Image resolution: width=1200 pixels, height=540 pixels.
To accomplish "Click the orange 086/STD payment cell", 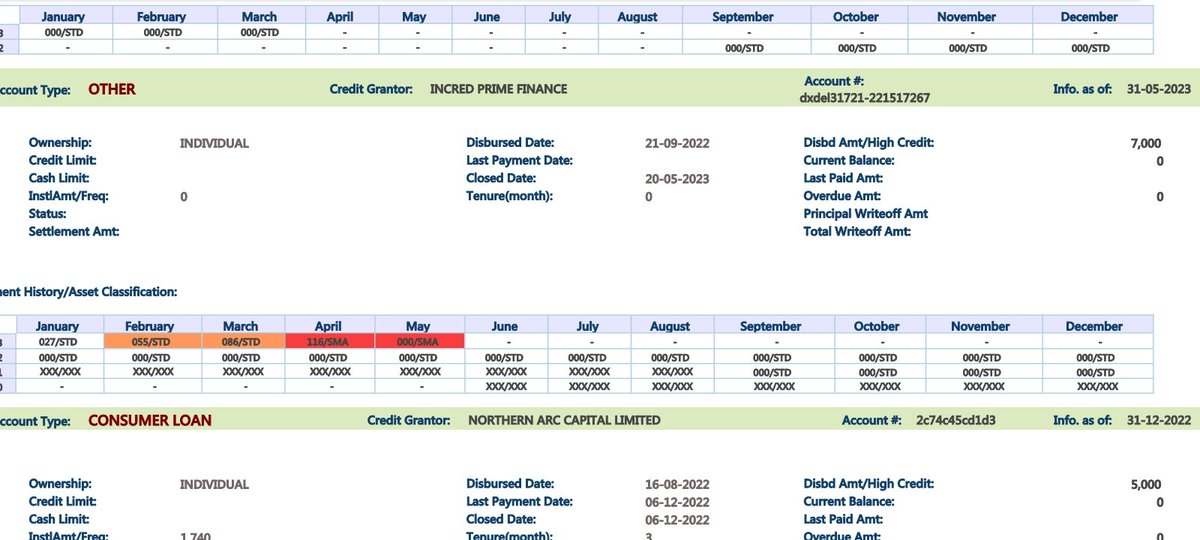I will point(243,341).
